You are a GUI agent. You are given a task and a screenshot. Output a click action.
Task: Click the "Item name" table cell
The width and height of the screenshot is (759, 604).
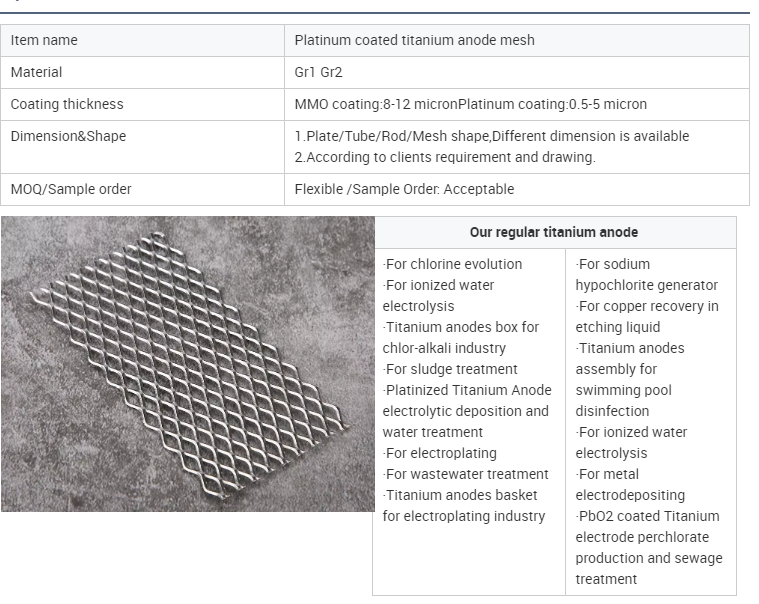[44, 40]
